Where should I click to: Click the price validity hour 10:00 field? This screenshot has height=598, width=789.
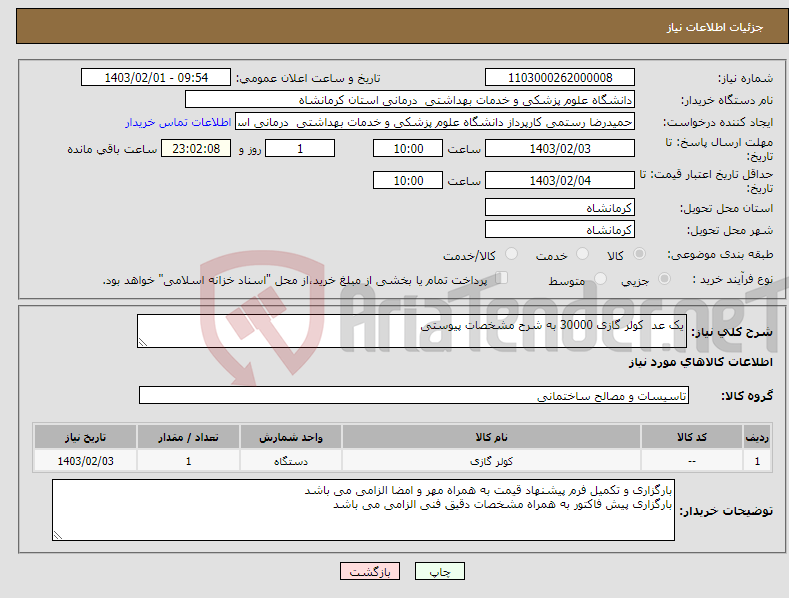pyautogui.click(x=408, y=180)
